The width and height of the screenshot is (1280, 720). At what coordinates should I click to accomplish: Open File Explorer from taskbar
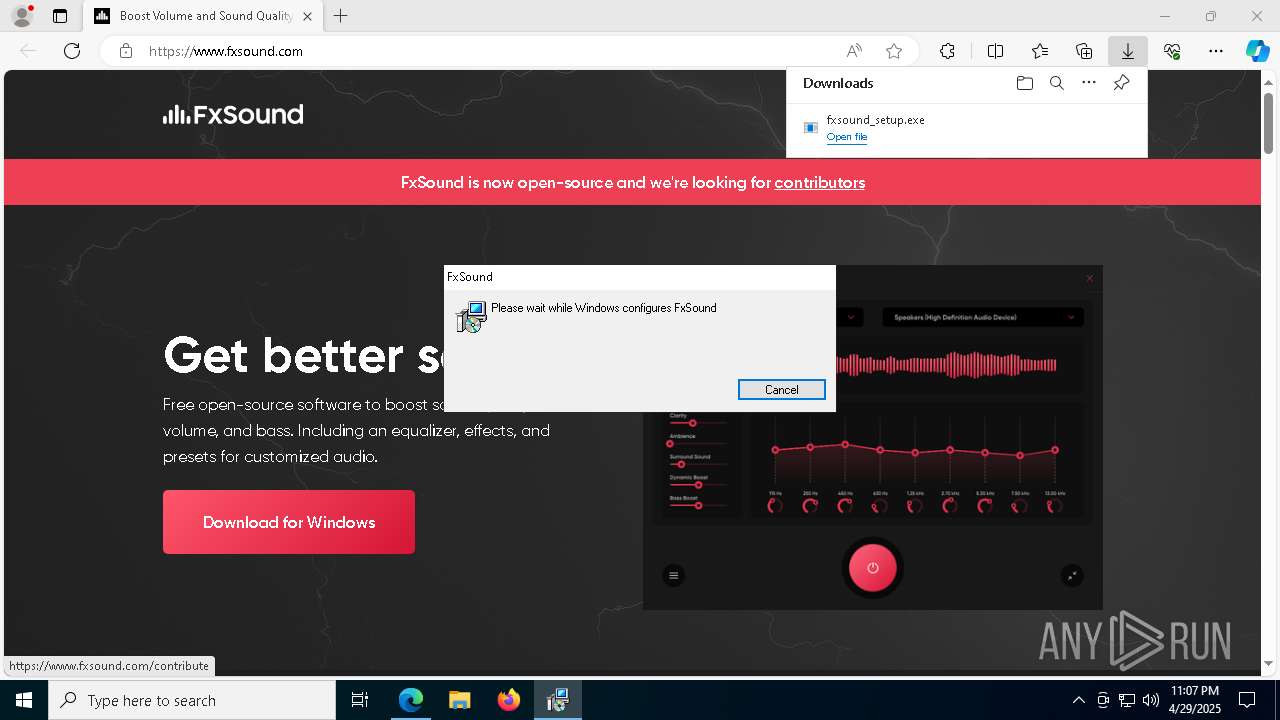(x=459, y=700)
